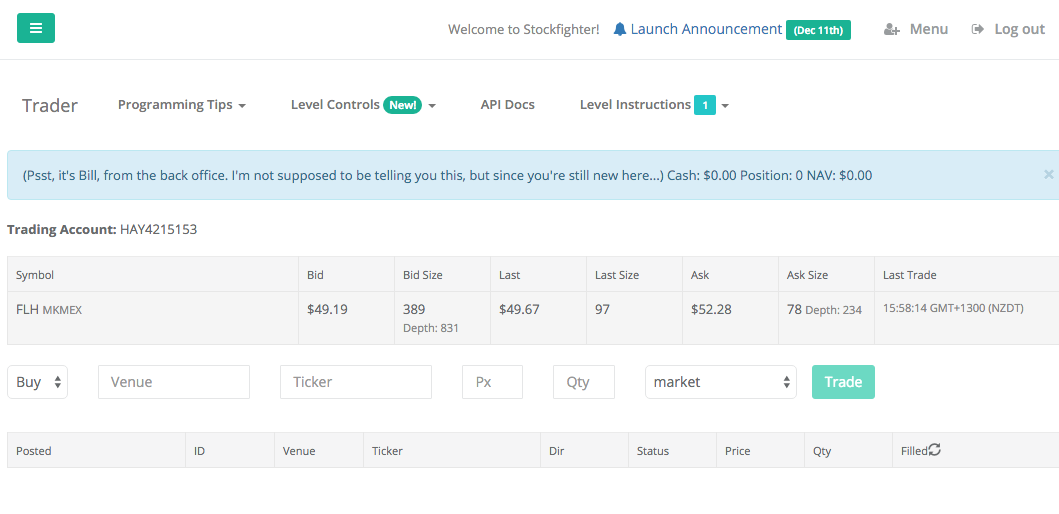Select the Qty quantity field
The height and width of the screenshot is (514, 1059).
pos(583,382)
